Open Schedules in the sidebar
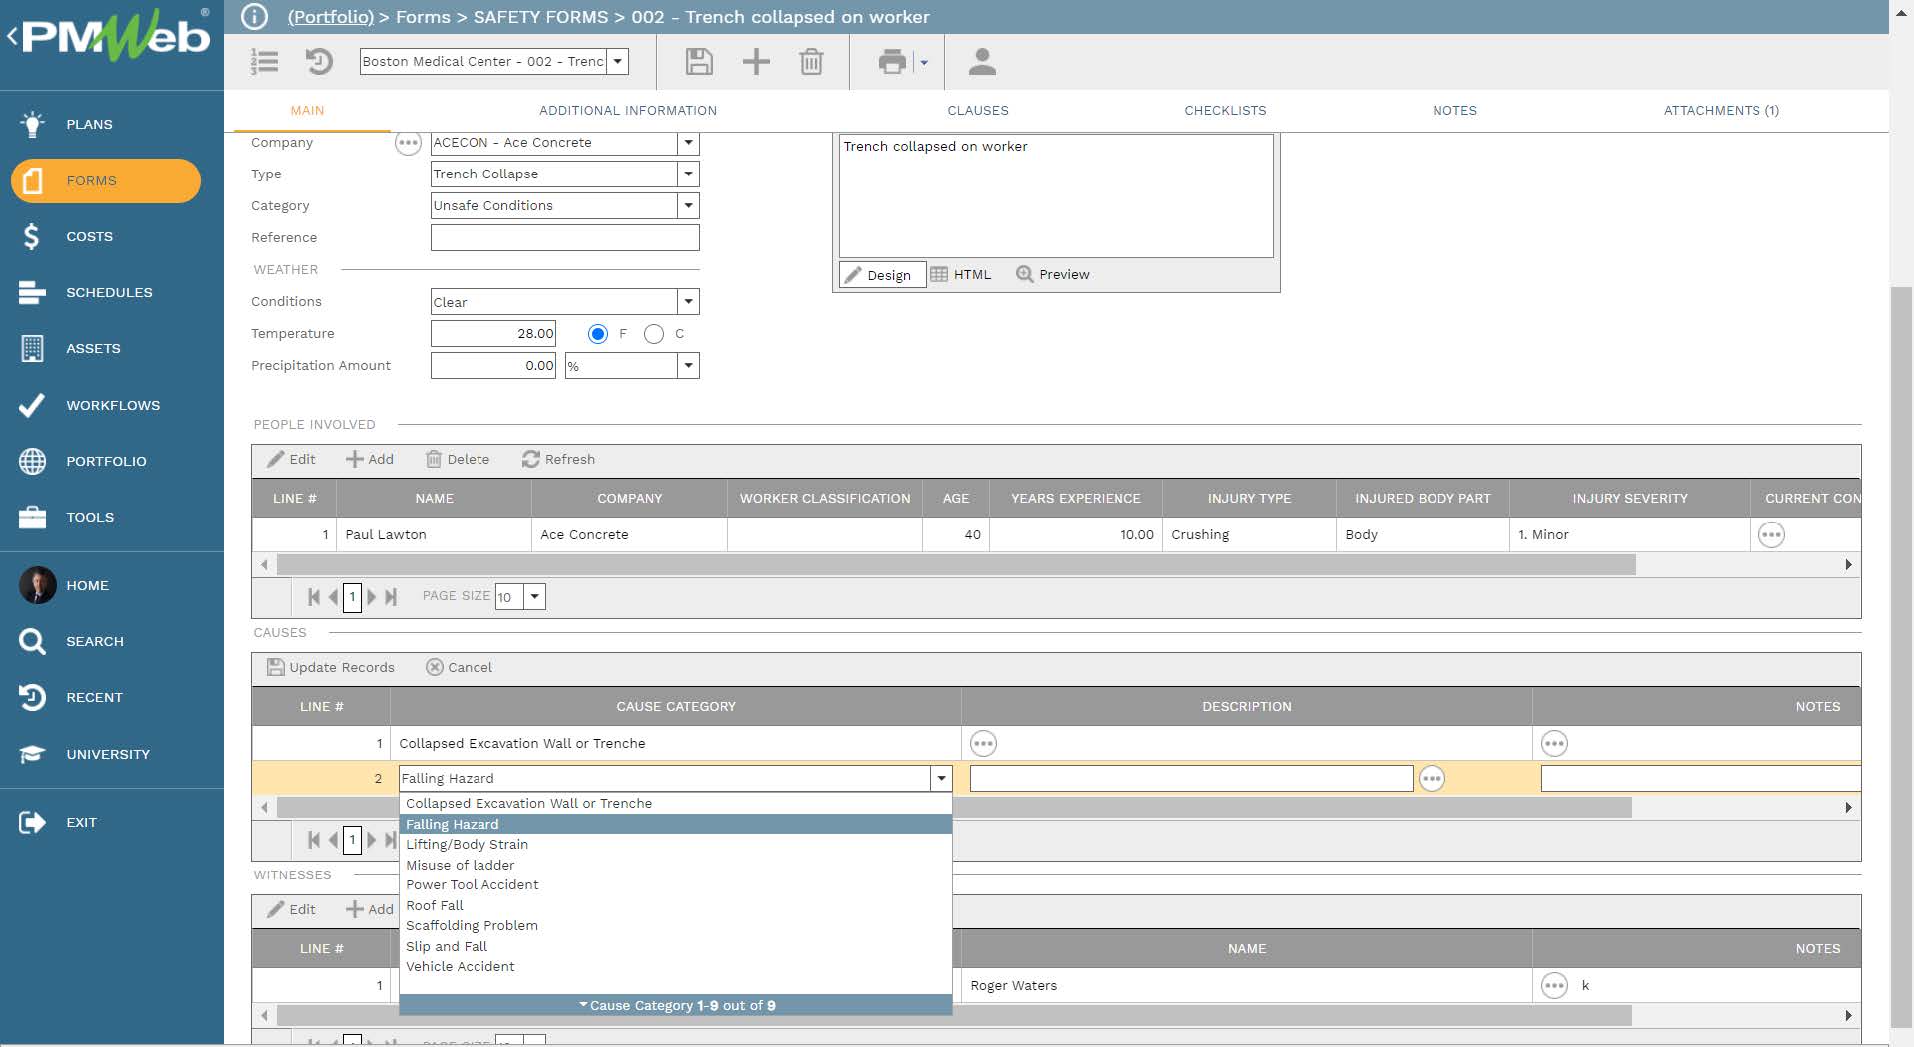The width and height of the screenshot is (1914, 1047). click(109, 292)
